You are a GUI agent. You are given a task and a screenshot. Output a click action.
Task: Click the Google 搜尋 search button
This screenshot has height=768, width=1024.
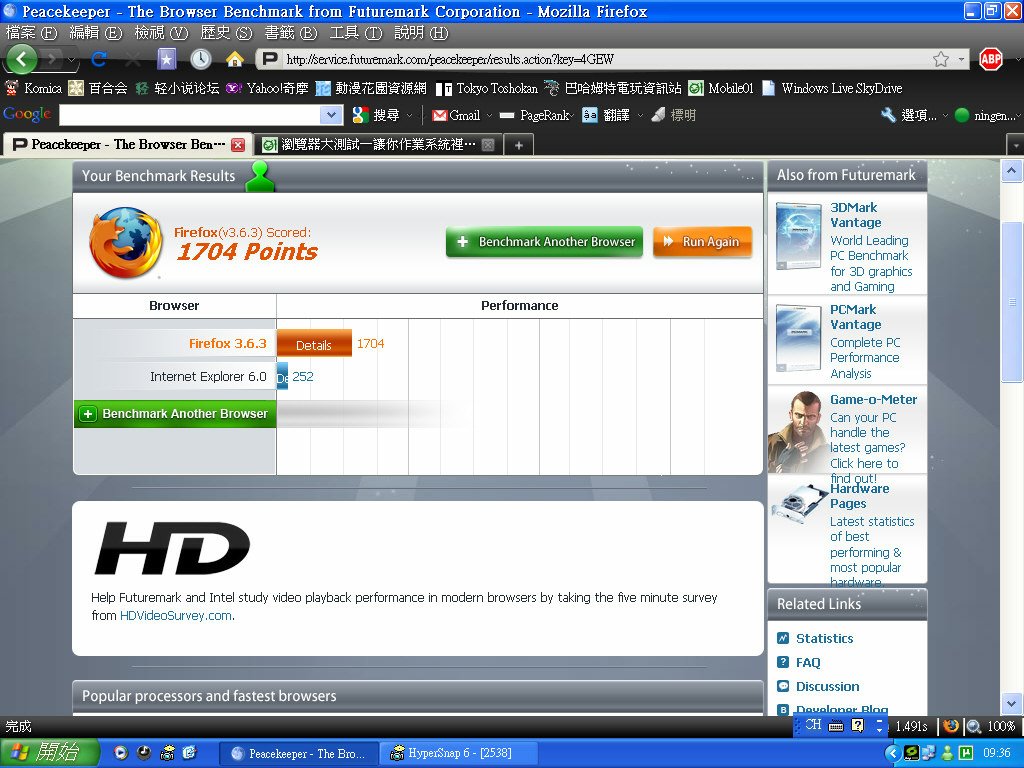376,116
